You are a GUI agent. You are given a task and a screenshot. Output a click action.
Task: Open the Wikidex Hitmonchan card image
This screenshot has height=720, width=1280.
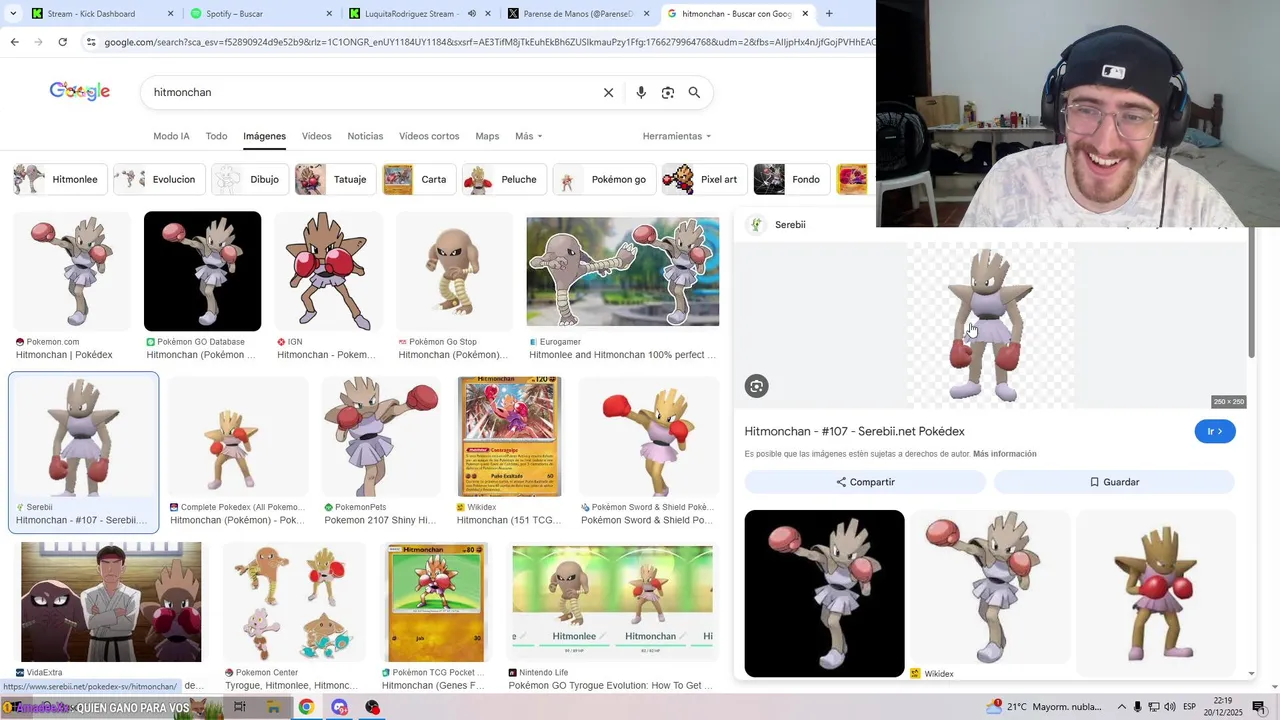tap(509, 436)
